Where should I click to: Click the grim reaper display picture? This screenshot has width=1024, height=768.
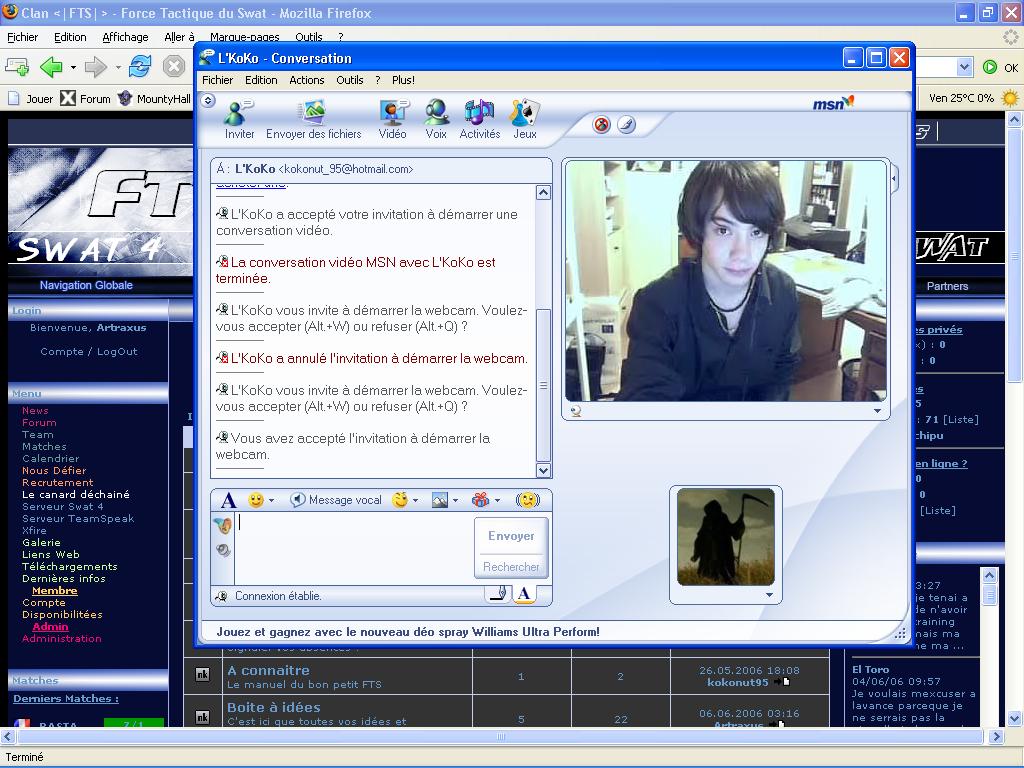click(x=726, y=537)
